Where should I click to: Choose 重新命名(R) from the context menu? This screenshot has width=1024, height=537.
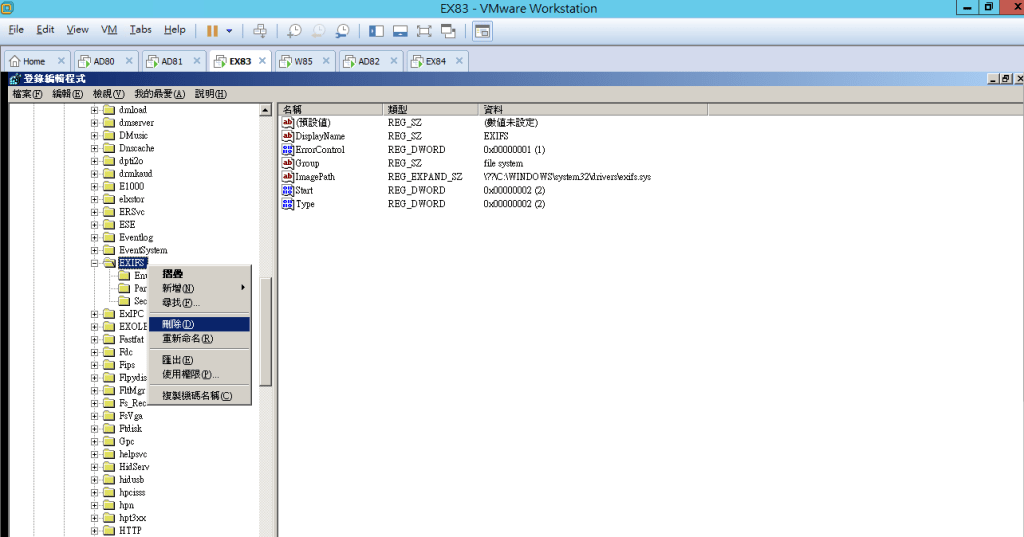coord(187,339)
